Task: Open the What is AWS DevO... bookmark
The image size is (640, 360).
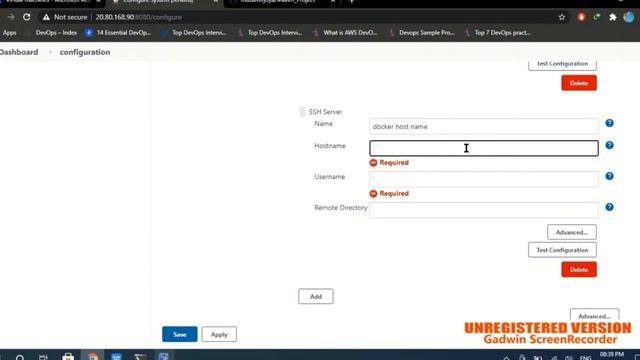Action: [x=345, y=33]
